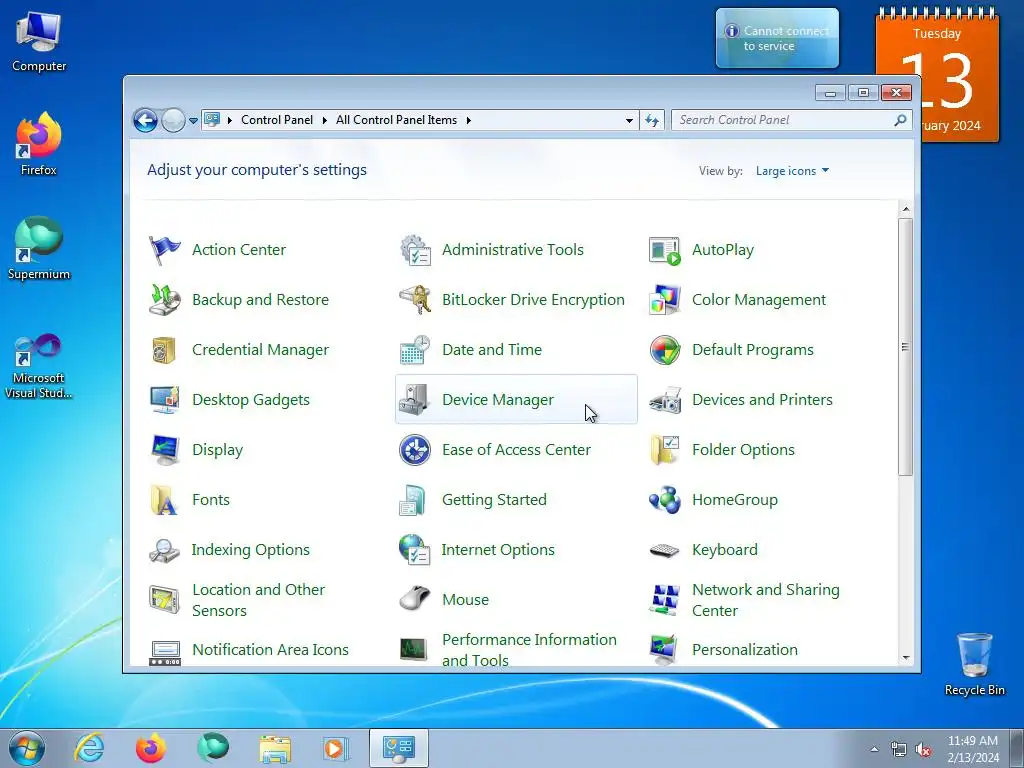
Task: Open Windows Explorer folder in taskbar
Action: [x=275, y=748]
